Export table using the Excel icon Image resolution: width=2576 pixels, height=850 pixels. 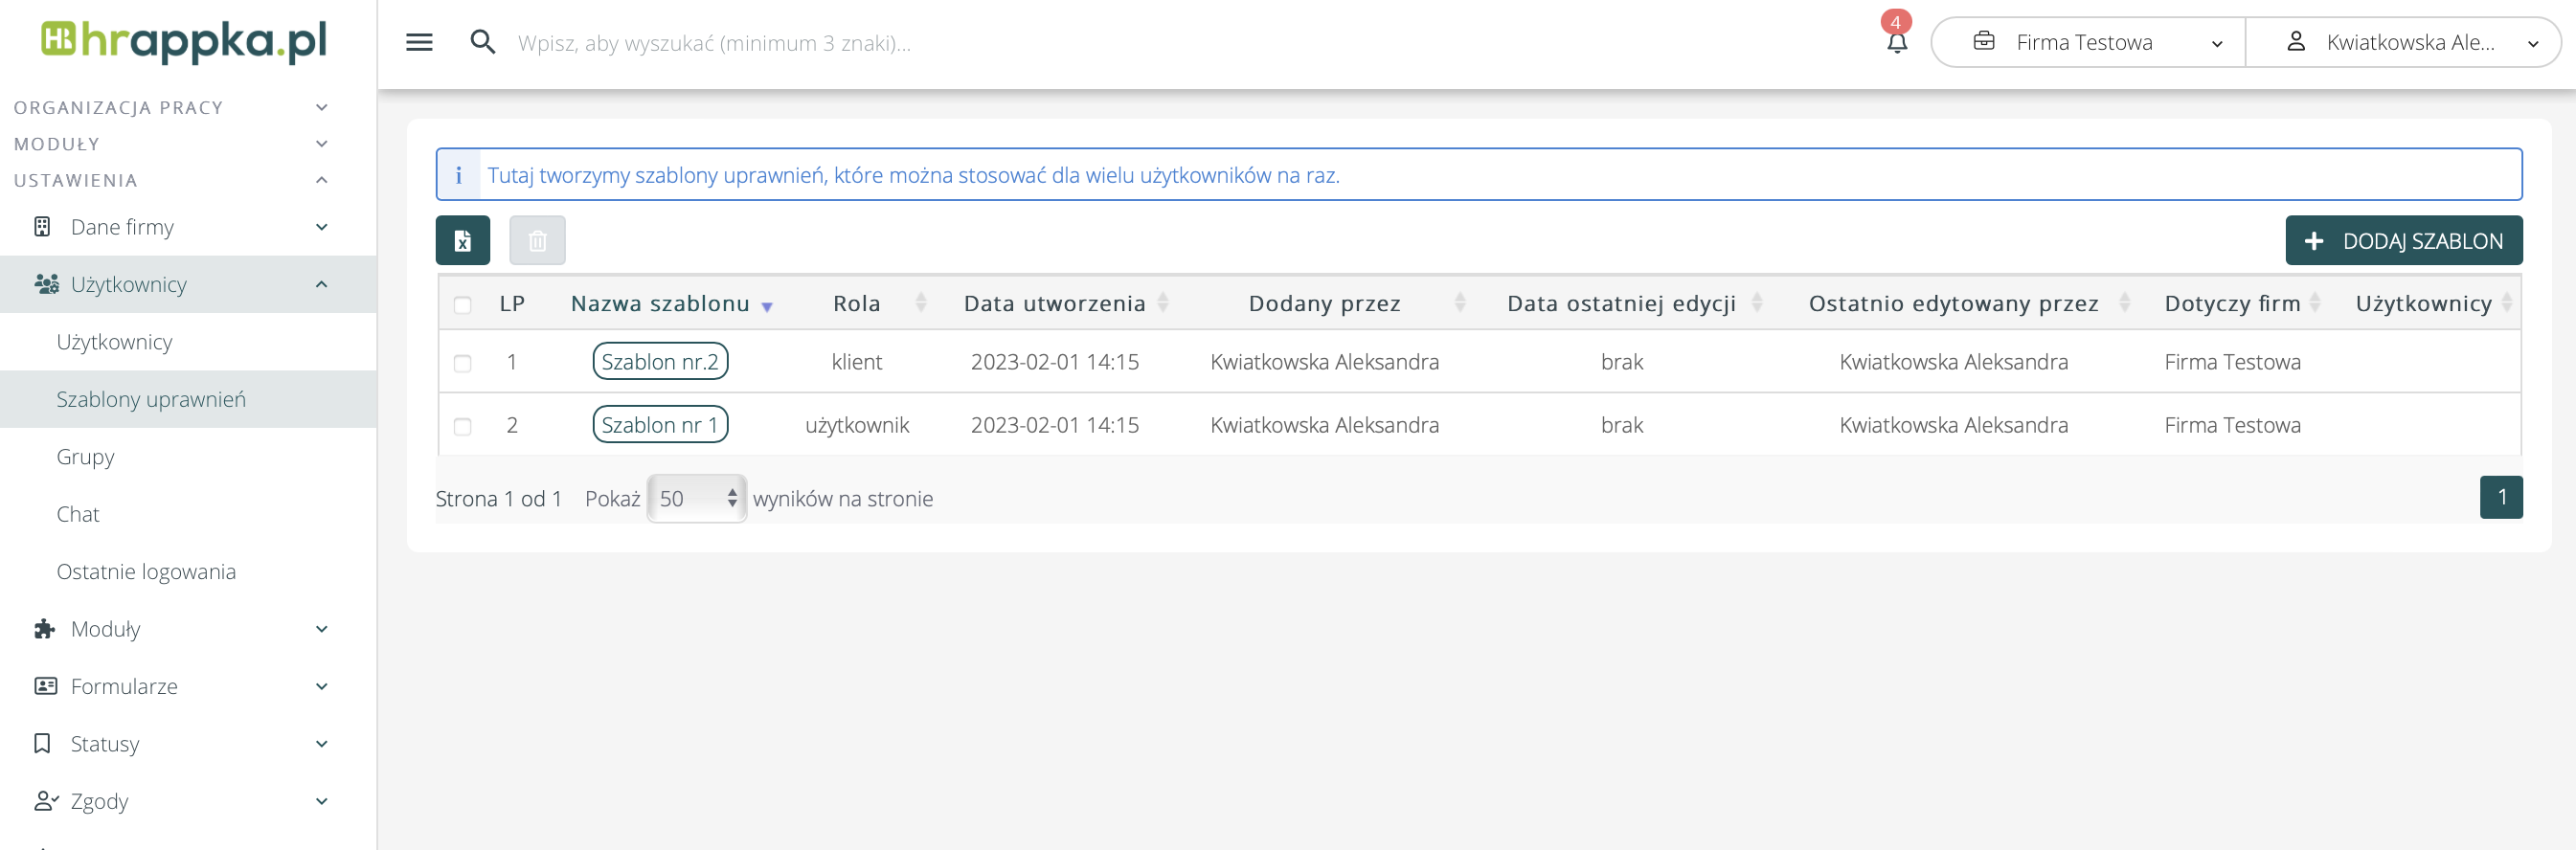coord(463,241)
